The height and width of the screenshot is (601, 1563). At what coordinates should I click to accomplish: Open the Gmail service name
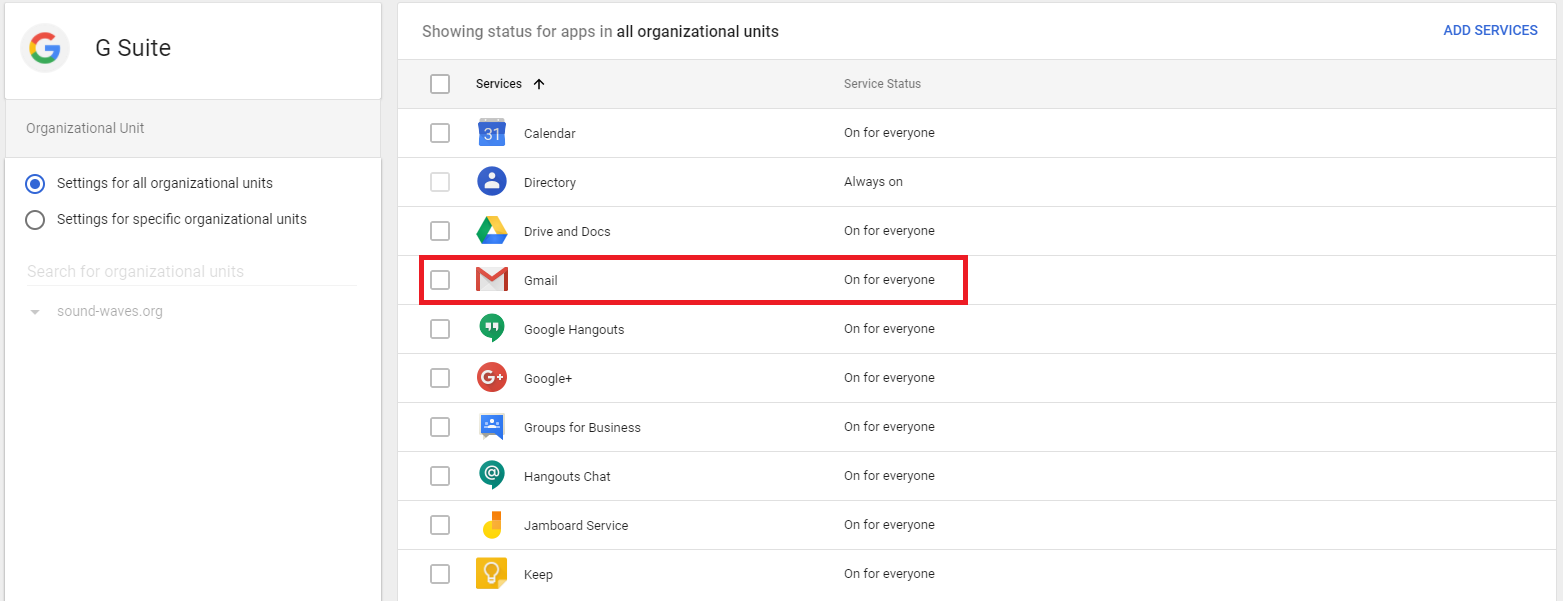coord(541,281)
